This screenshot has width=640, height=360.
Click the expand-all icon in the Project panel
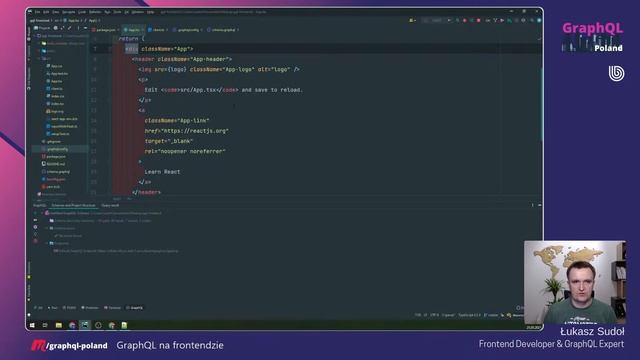tap(62, 28)
